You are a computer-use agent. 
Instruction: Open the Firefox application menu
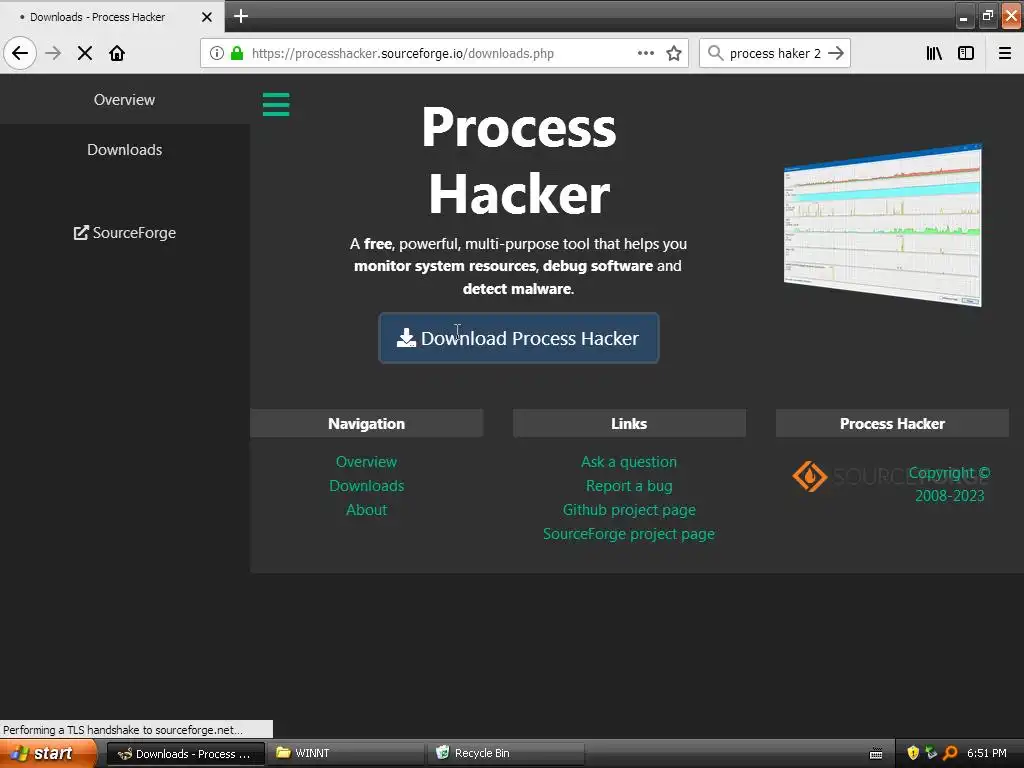[x=1005, y=53]
